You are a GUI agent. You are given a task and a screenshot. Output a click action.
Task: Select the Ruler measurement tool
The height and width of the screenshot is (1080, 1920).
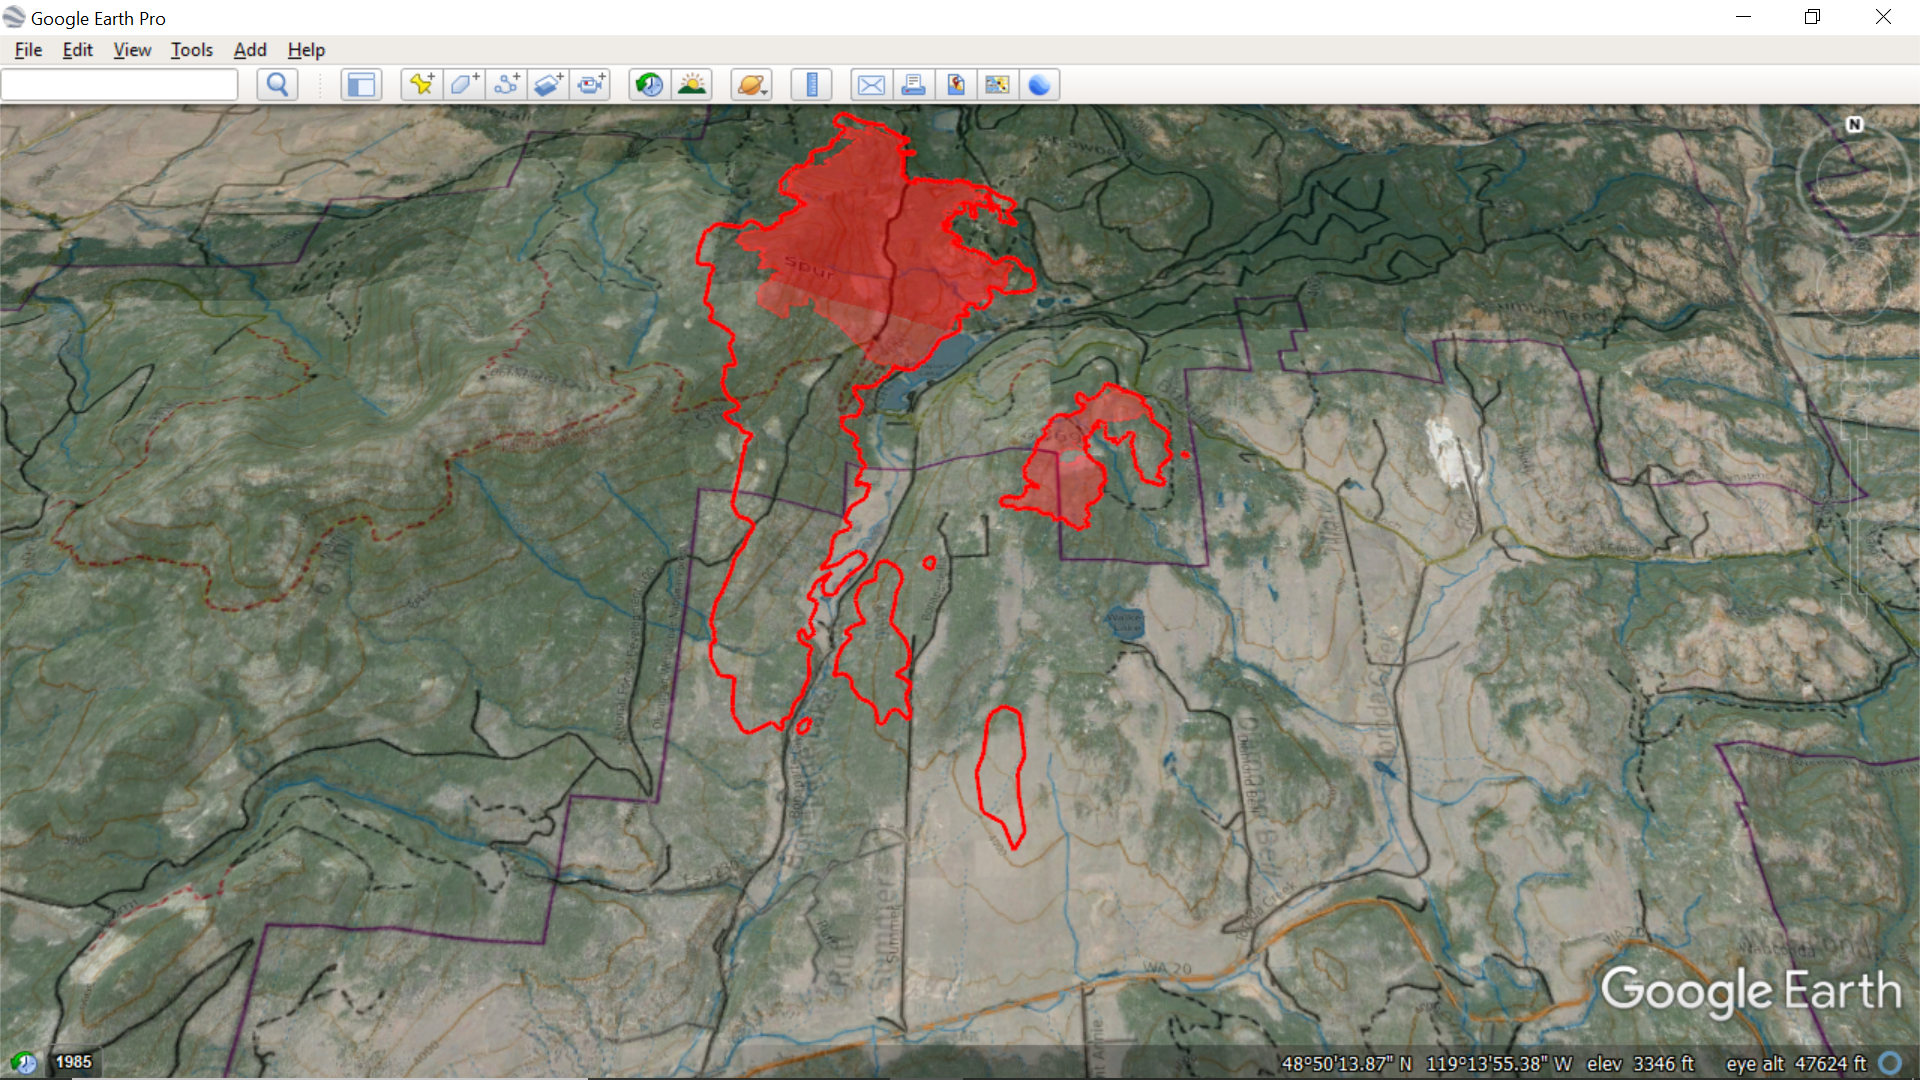(x=811, y=85)
